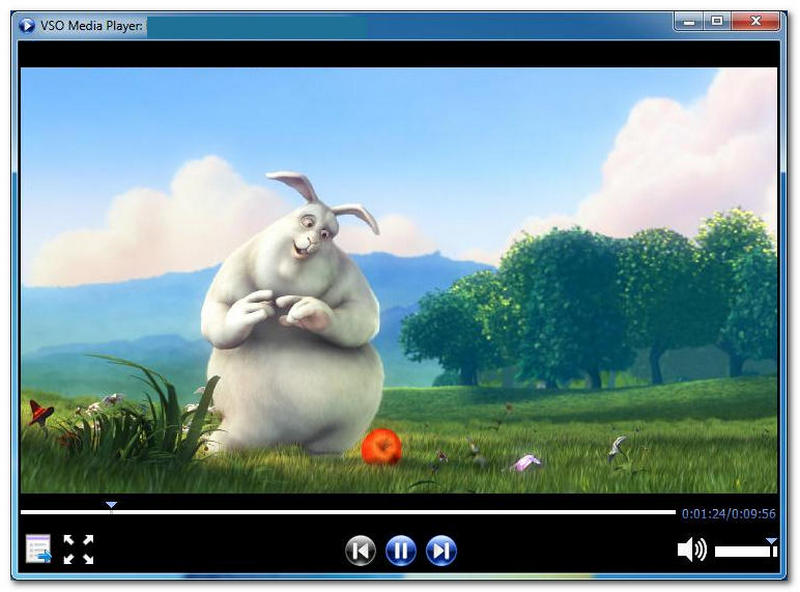Image resolution: width=800 pixels, height=592 pixels.
Task: Maximize the media player window
Action: [716, 20]
